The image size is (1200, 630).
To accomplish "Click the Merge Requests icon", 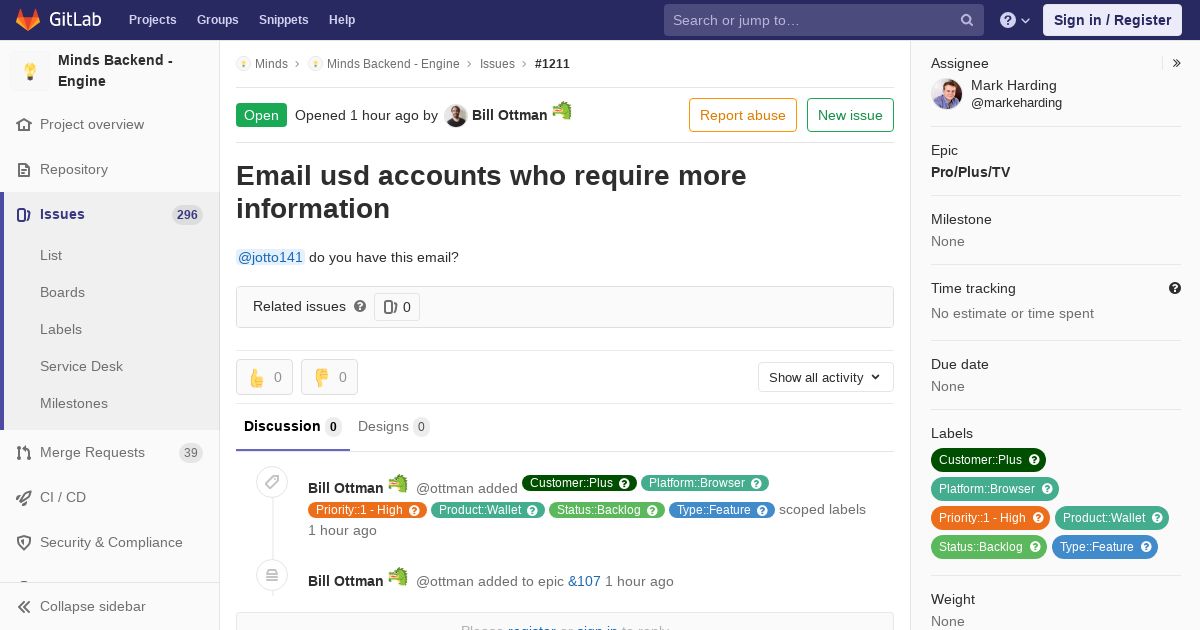I will (24, 453).
